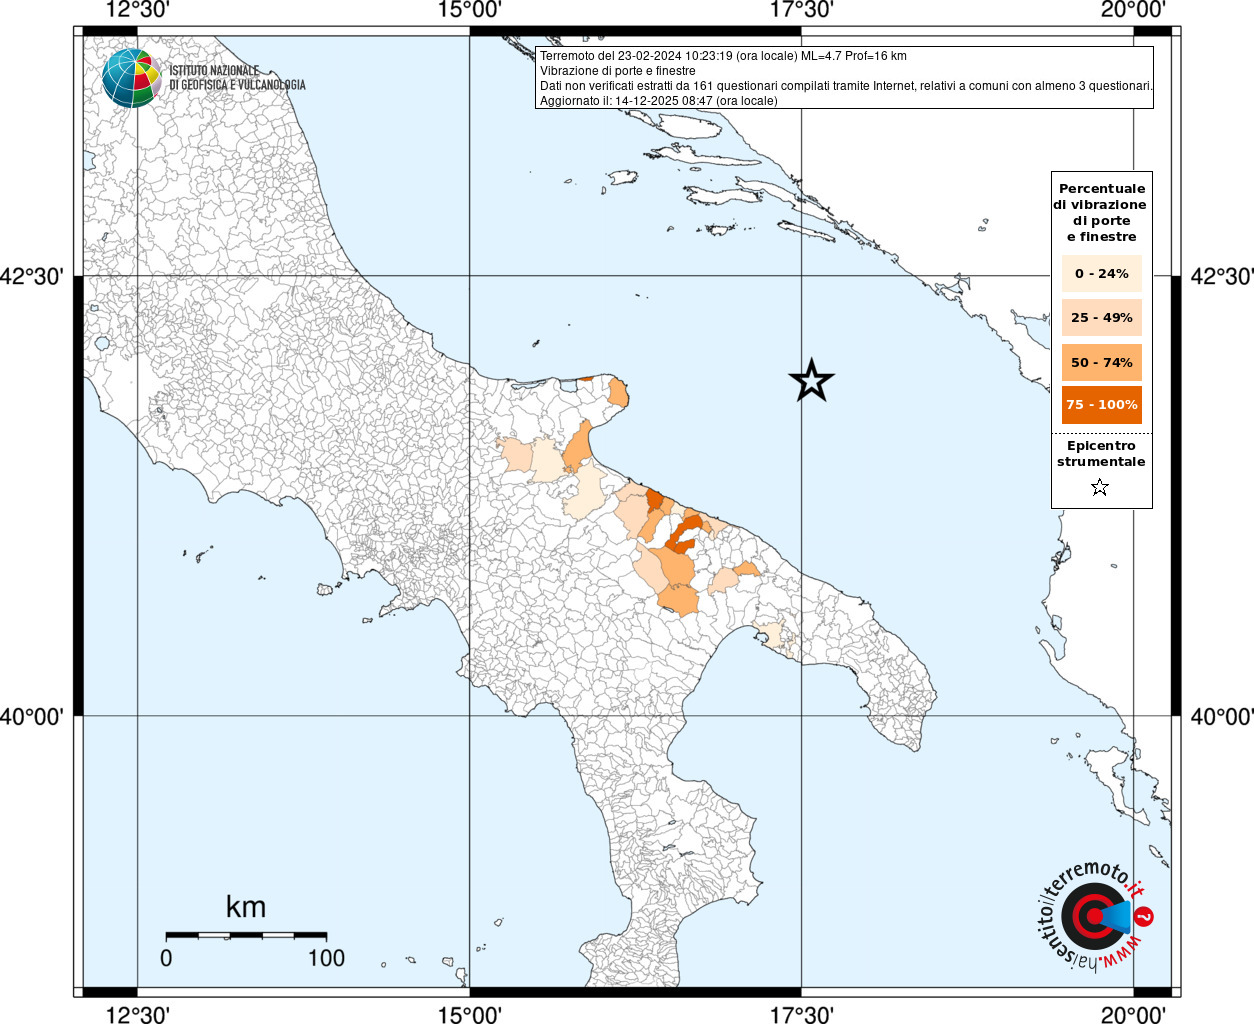Select the 75 - 100% legend swatch

(x=1101, y=405)
